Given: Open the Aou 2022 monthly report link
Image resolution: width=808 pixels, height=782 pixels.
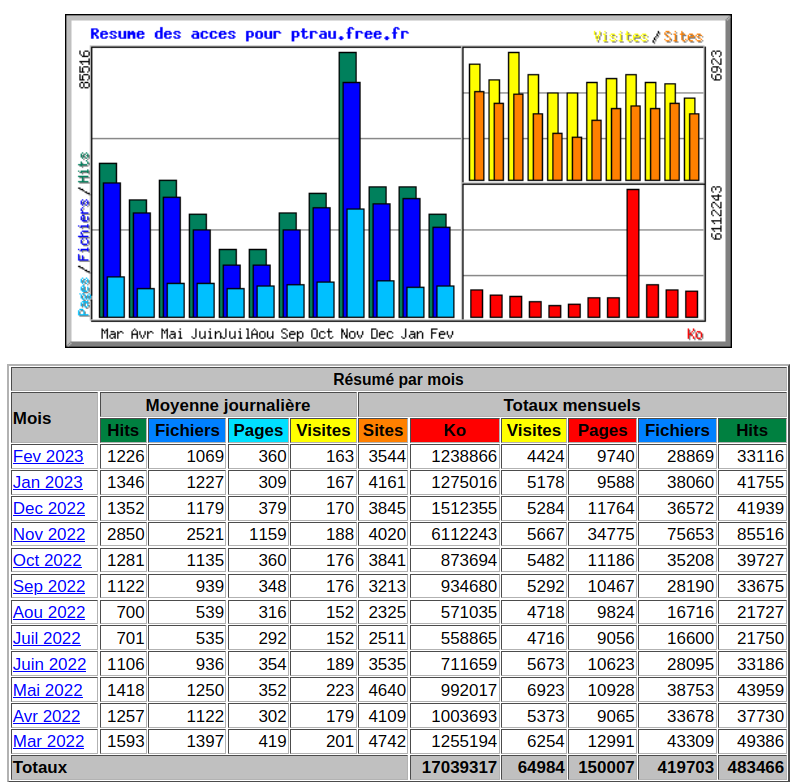Looking at the screenshot, I should [x=49, y=613].
